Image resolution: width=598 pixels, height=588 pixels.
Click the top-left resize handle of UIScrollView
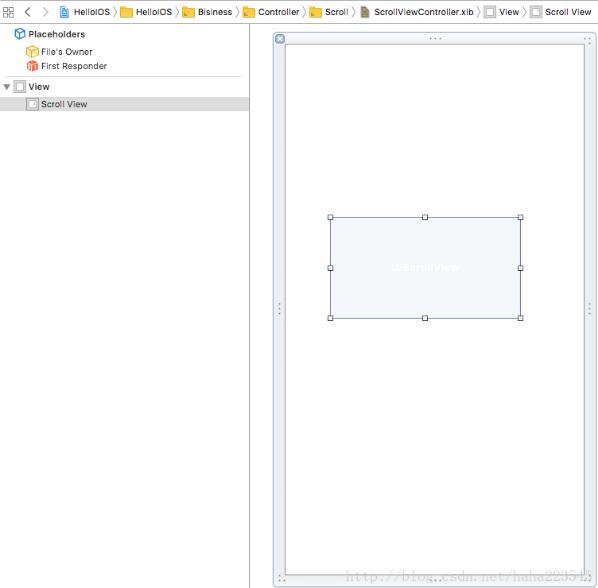(330, 217)
